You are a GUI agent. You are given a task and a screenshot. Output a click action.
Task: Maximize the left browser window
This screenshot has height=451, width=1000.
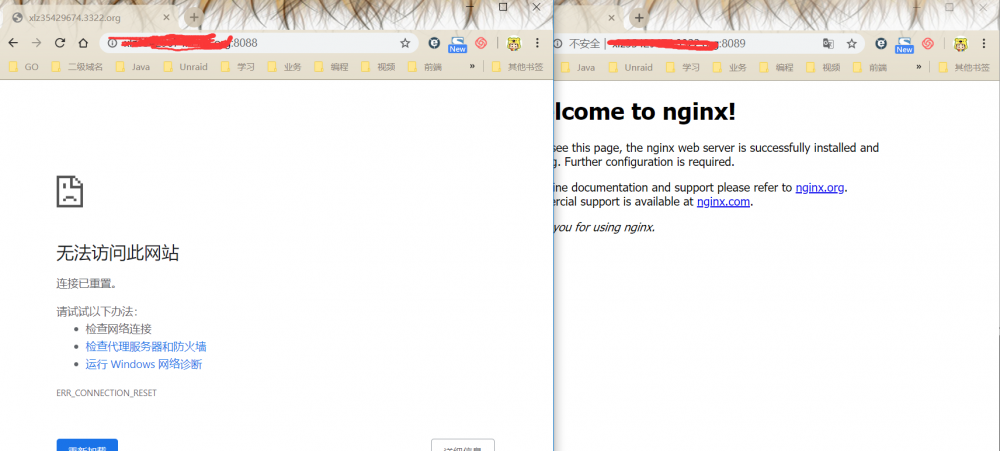503,7
